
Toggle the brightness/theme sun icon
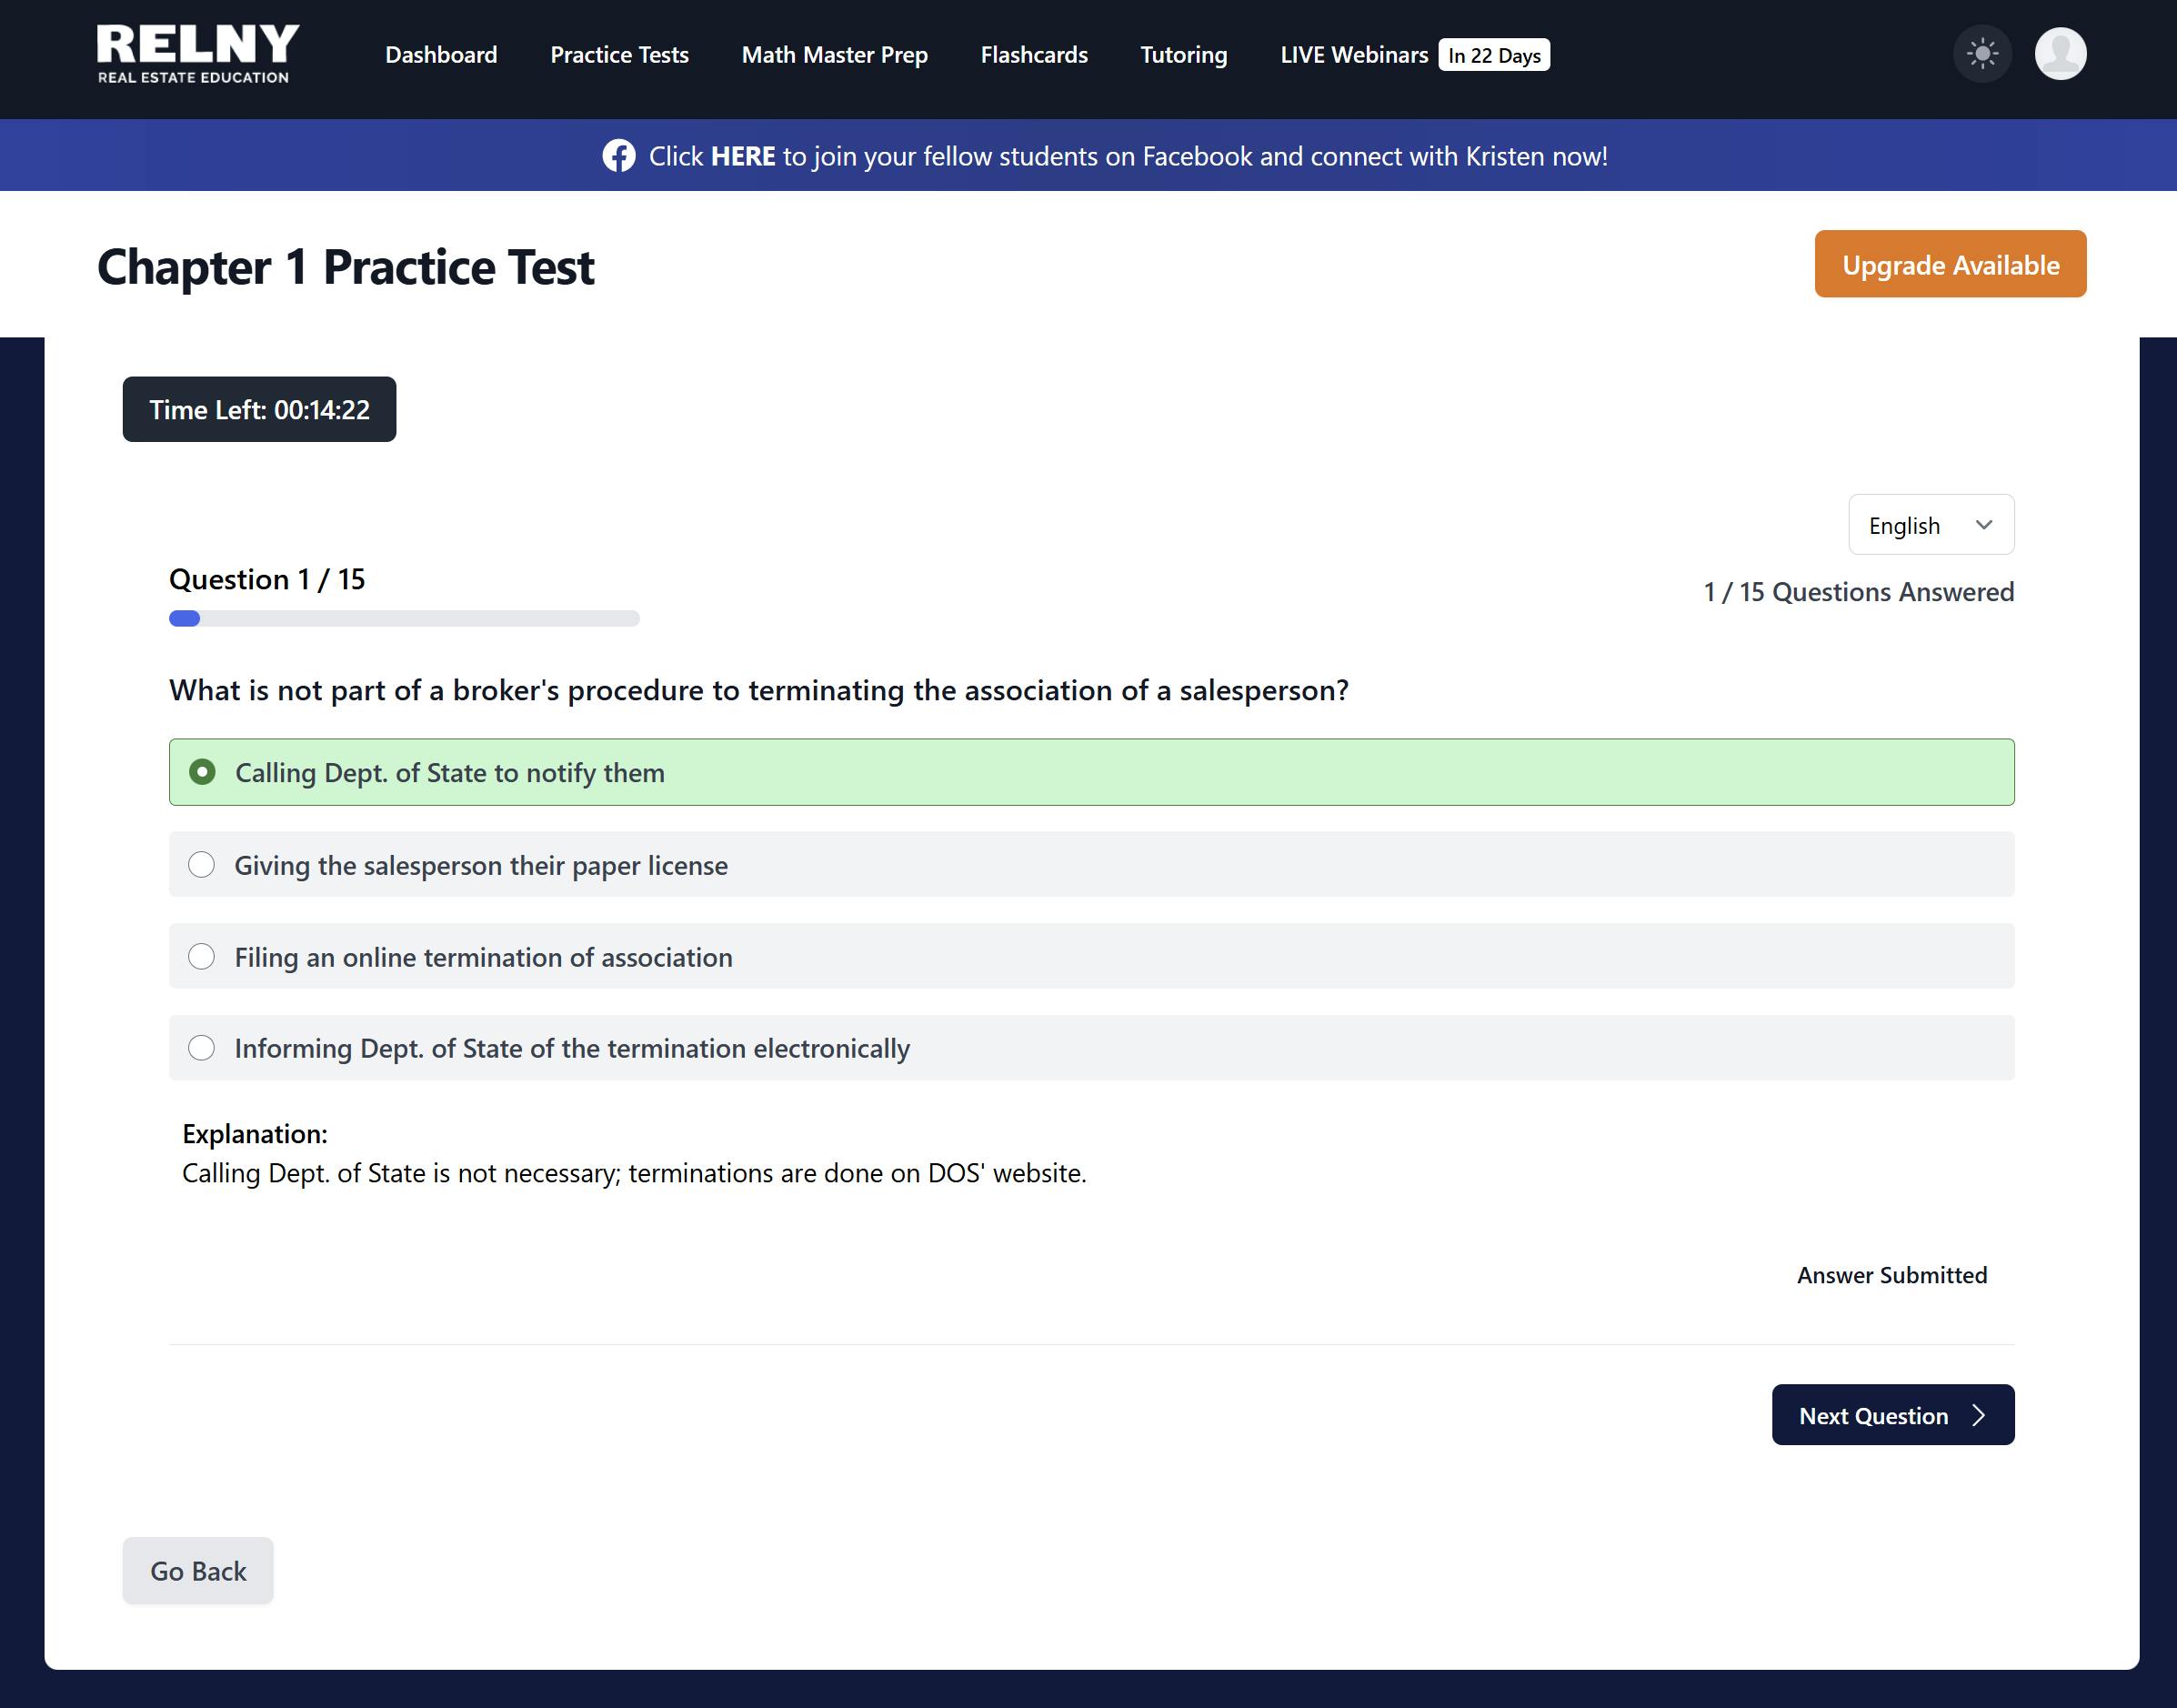[x=1981, y=53]
